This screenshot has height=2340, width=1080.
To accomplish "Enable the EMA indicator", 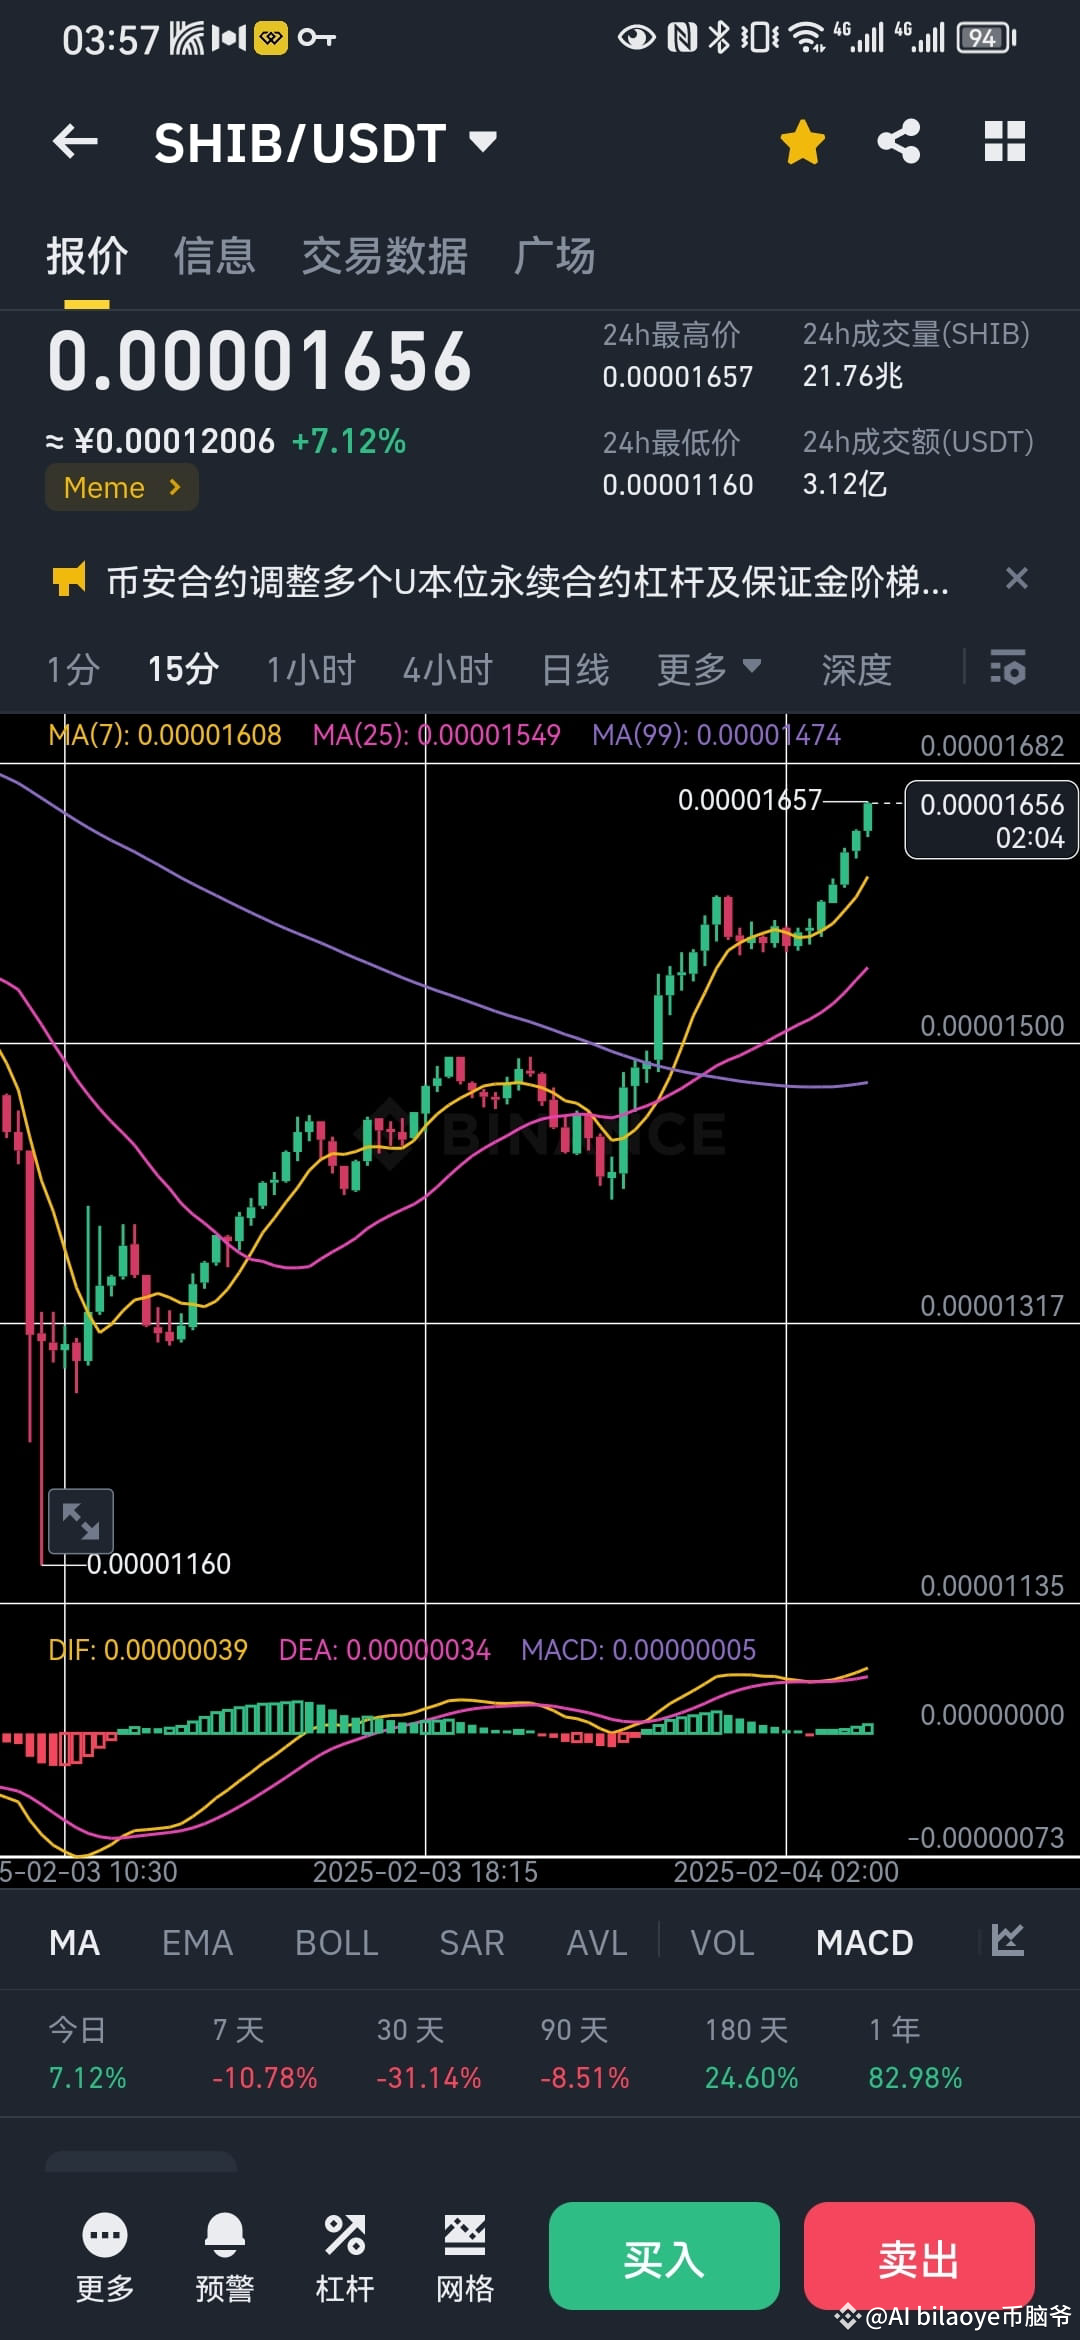I will coord(197,1942).
